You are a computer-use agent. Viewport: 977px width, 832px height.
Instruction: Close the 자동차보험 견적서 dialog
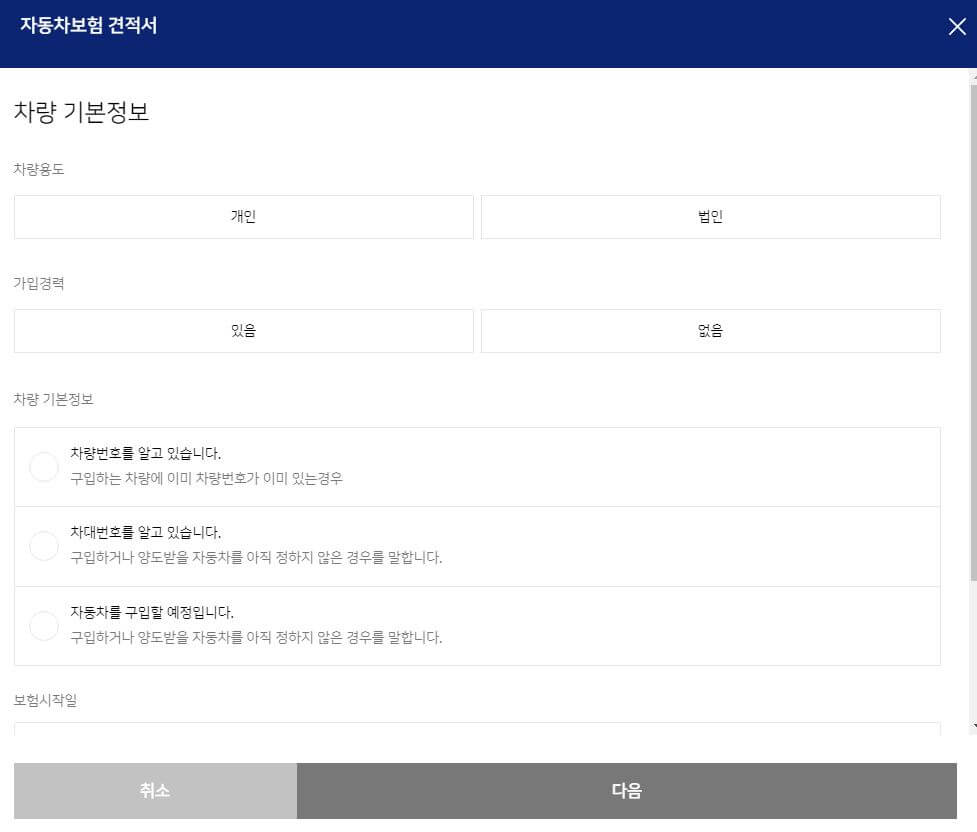[x=957, y=27]
